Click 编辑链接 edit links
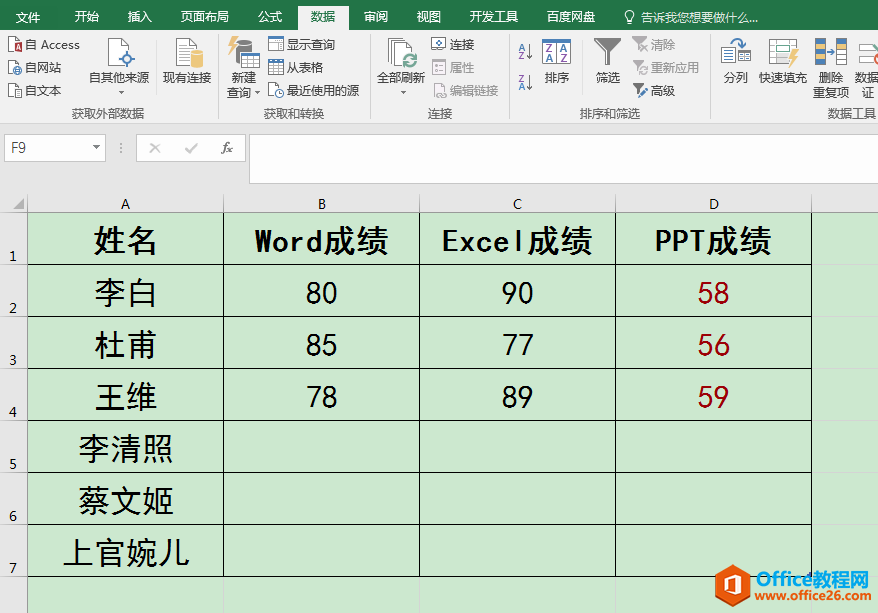The width and height of the screenshot is (878, 613). coord(466,90)
